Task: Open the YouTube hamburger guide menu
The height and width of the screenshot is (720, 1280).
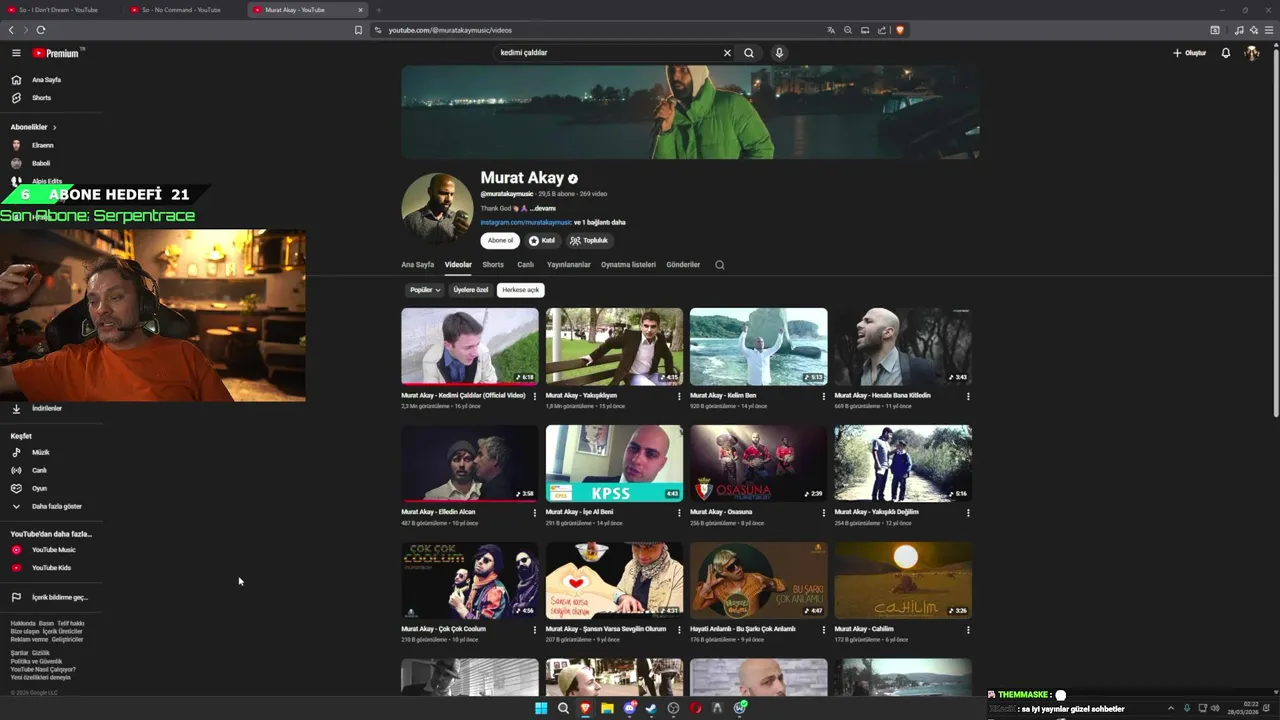Action: tap(16, 53)
